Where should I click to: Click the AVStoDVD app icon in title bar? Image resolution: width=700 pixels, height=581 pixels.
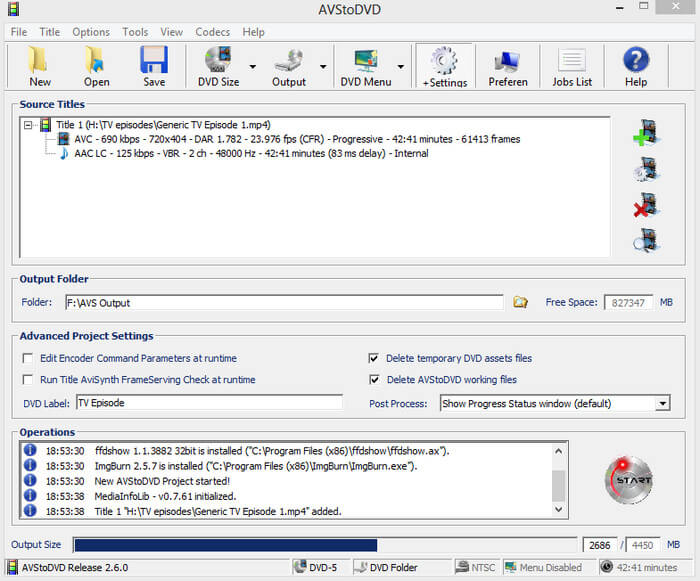[x=14, y=9]
